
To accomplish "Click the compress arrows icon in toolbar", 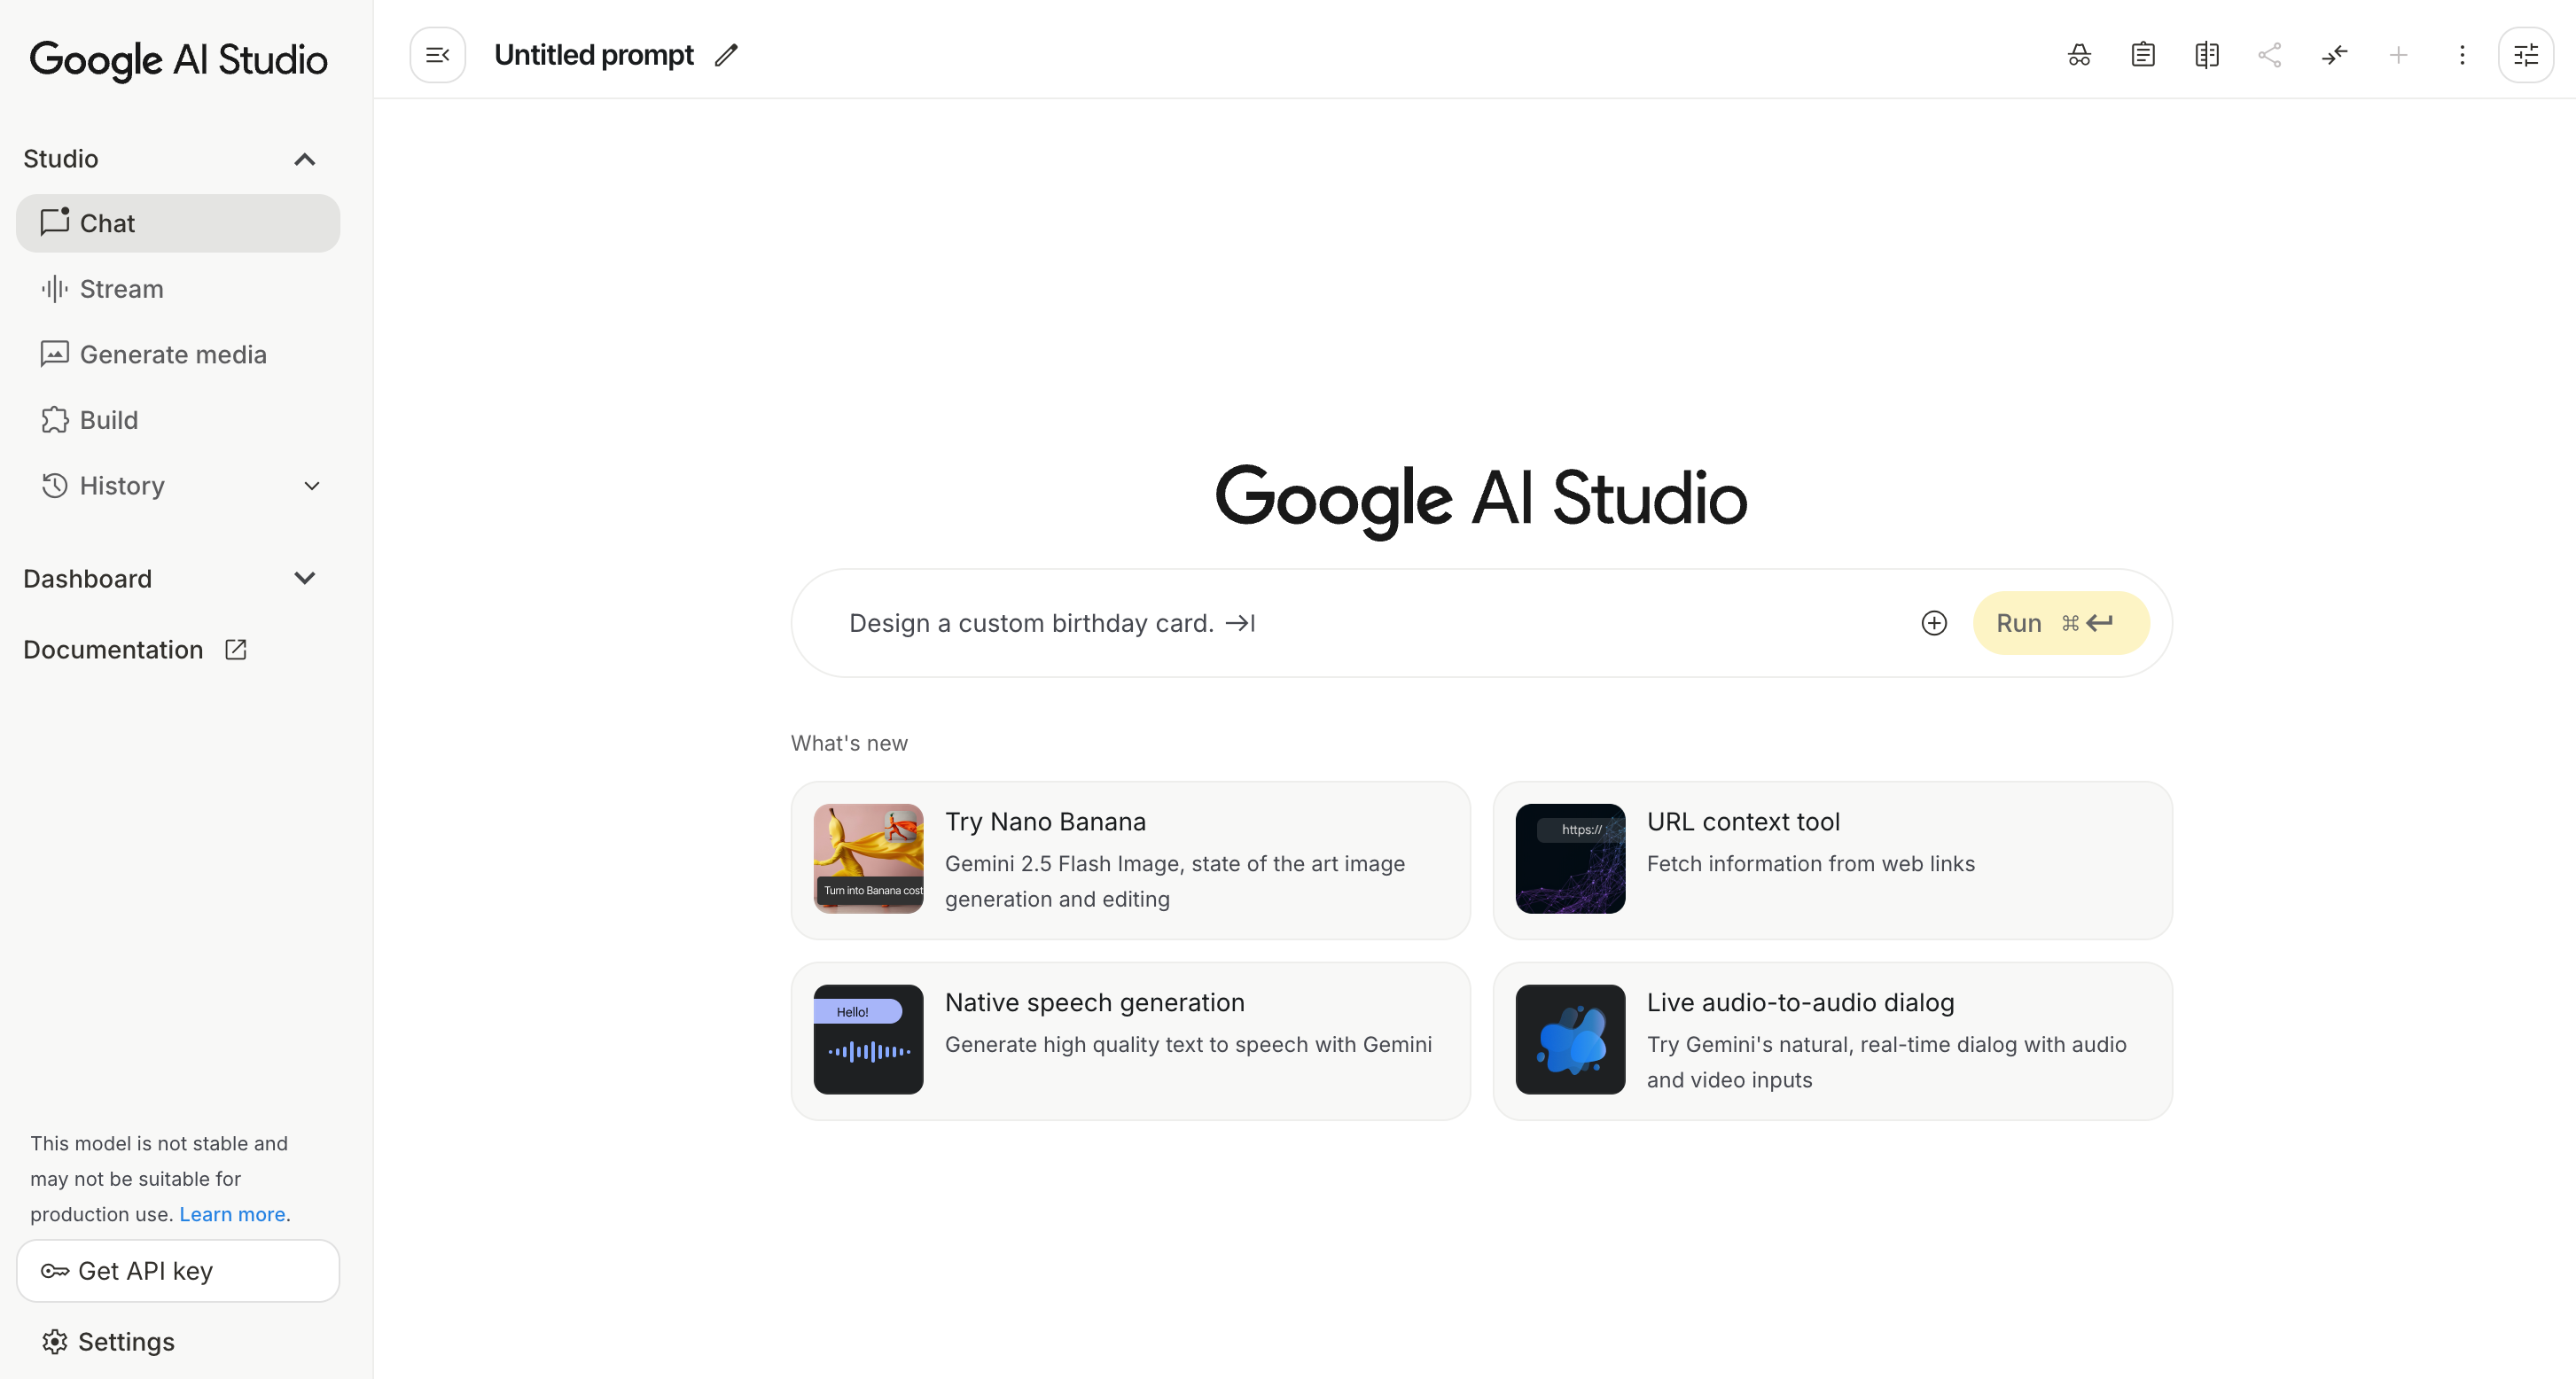I will coord(2334,55).
